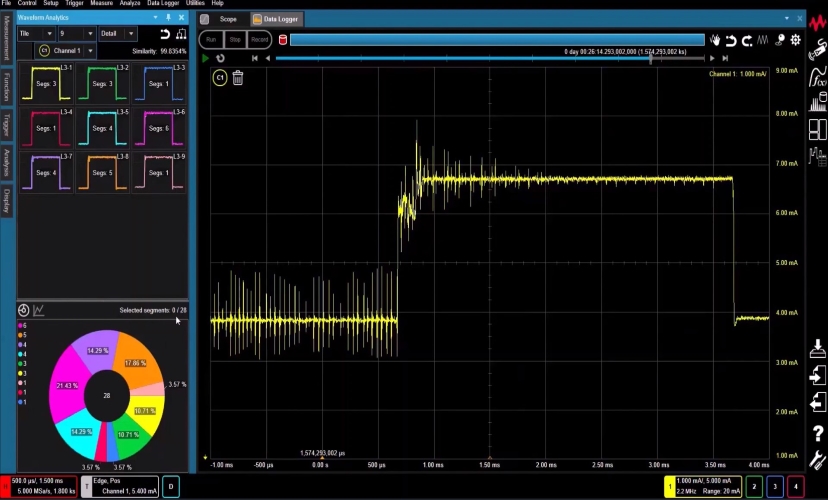Click the playback timeline slider handle
Viewport: 828px width, 500px height.
coord(652,58)
